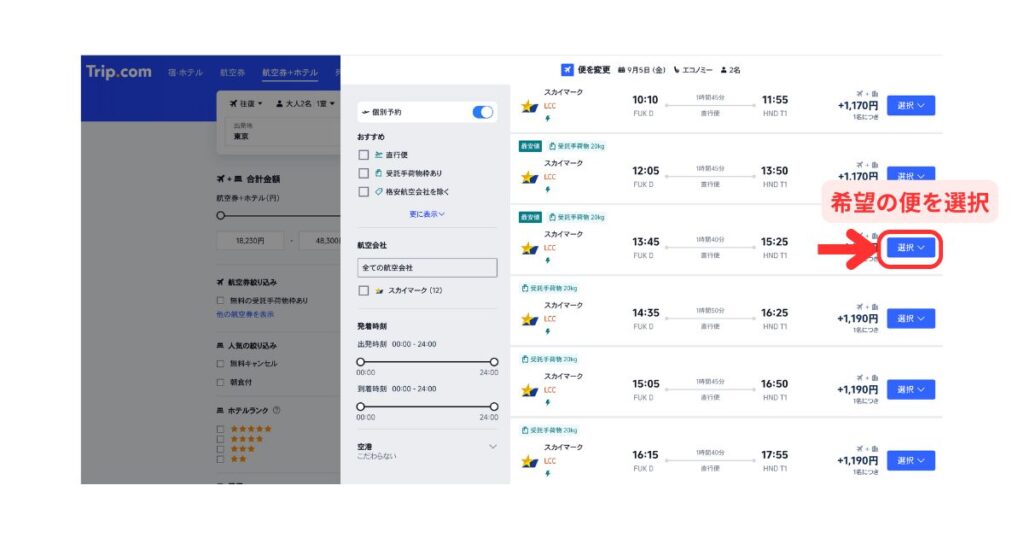Switch to the 宿·ホテル tab

185,72
